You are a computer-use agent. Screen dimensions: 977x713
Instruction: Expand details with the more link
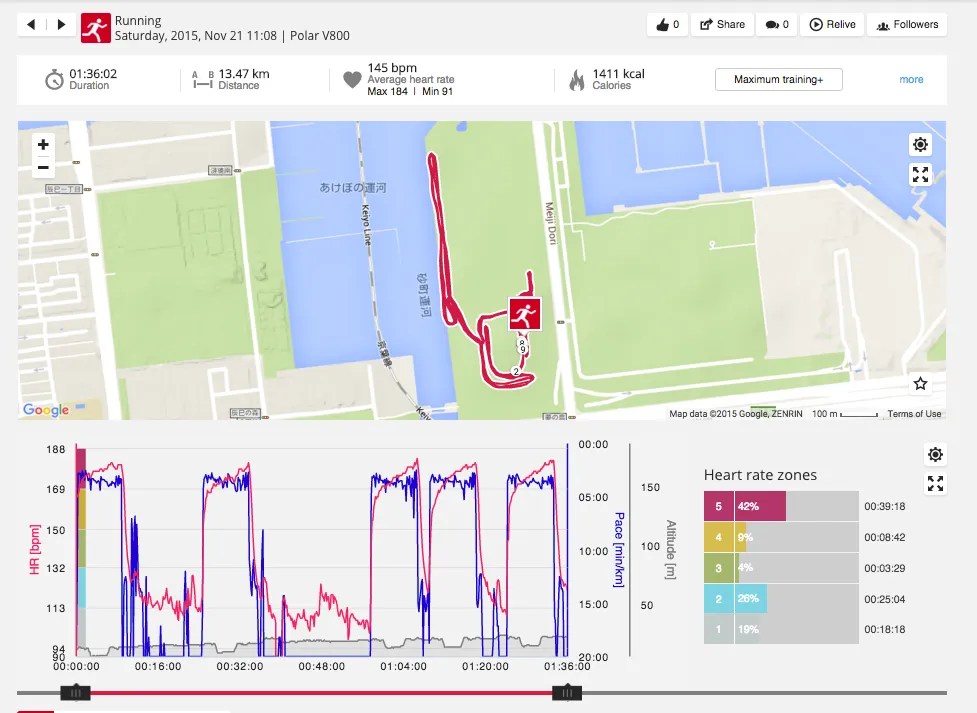(911, 80)
